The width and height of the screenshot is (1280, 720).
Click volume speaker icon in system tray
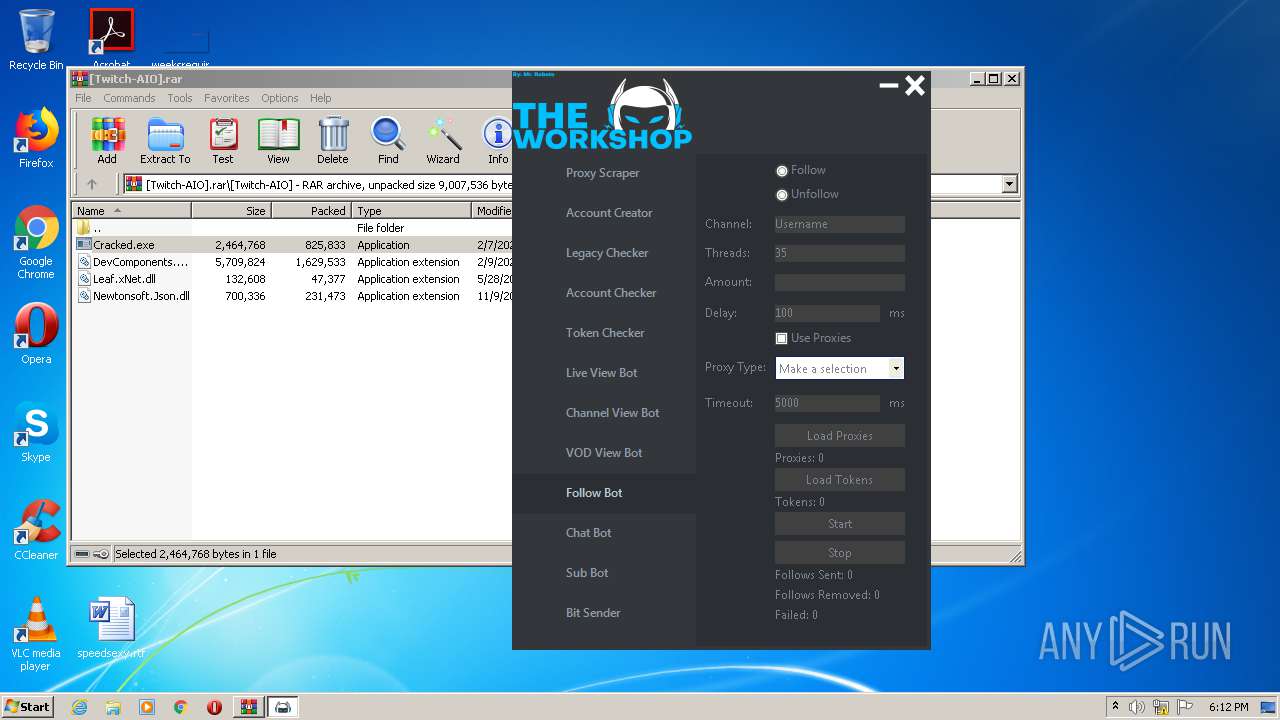coord(1137,707)
